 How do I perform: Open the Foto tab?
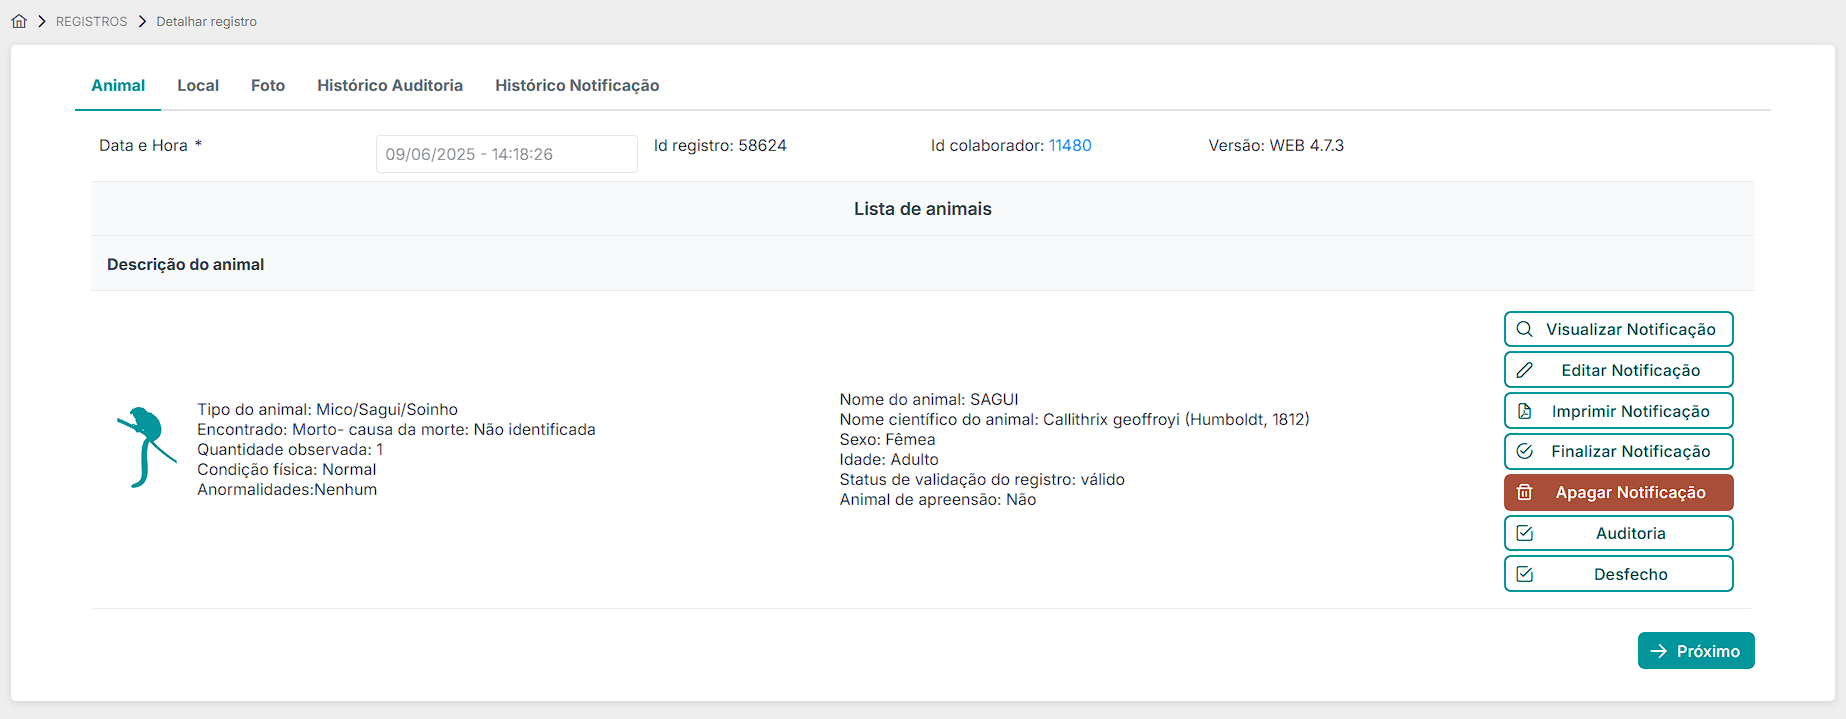268,86
